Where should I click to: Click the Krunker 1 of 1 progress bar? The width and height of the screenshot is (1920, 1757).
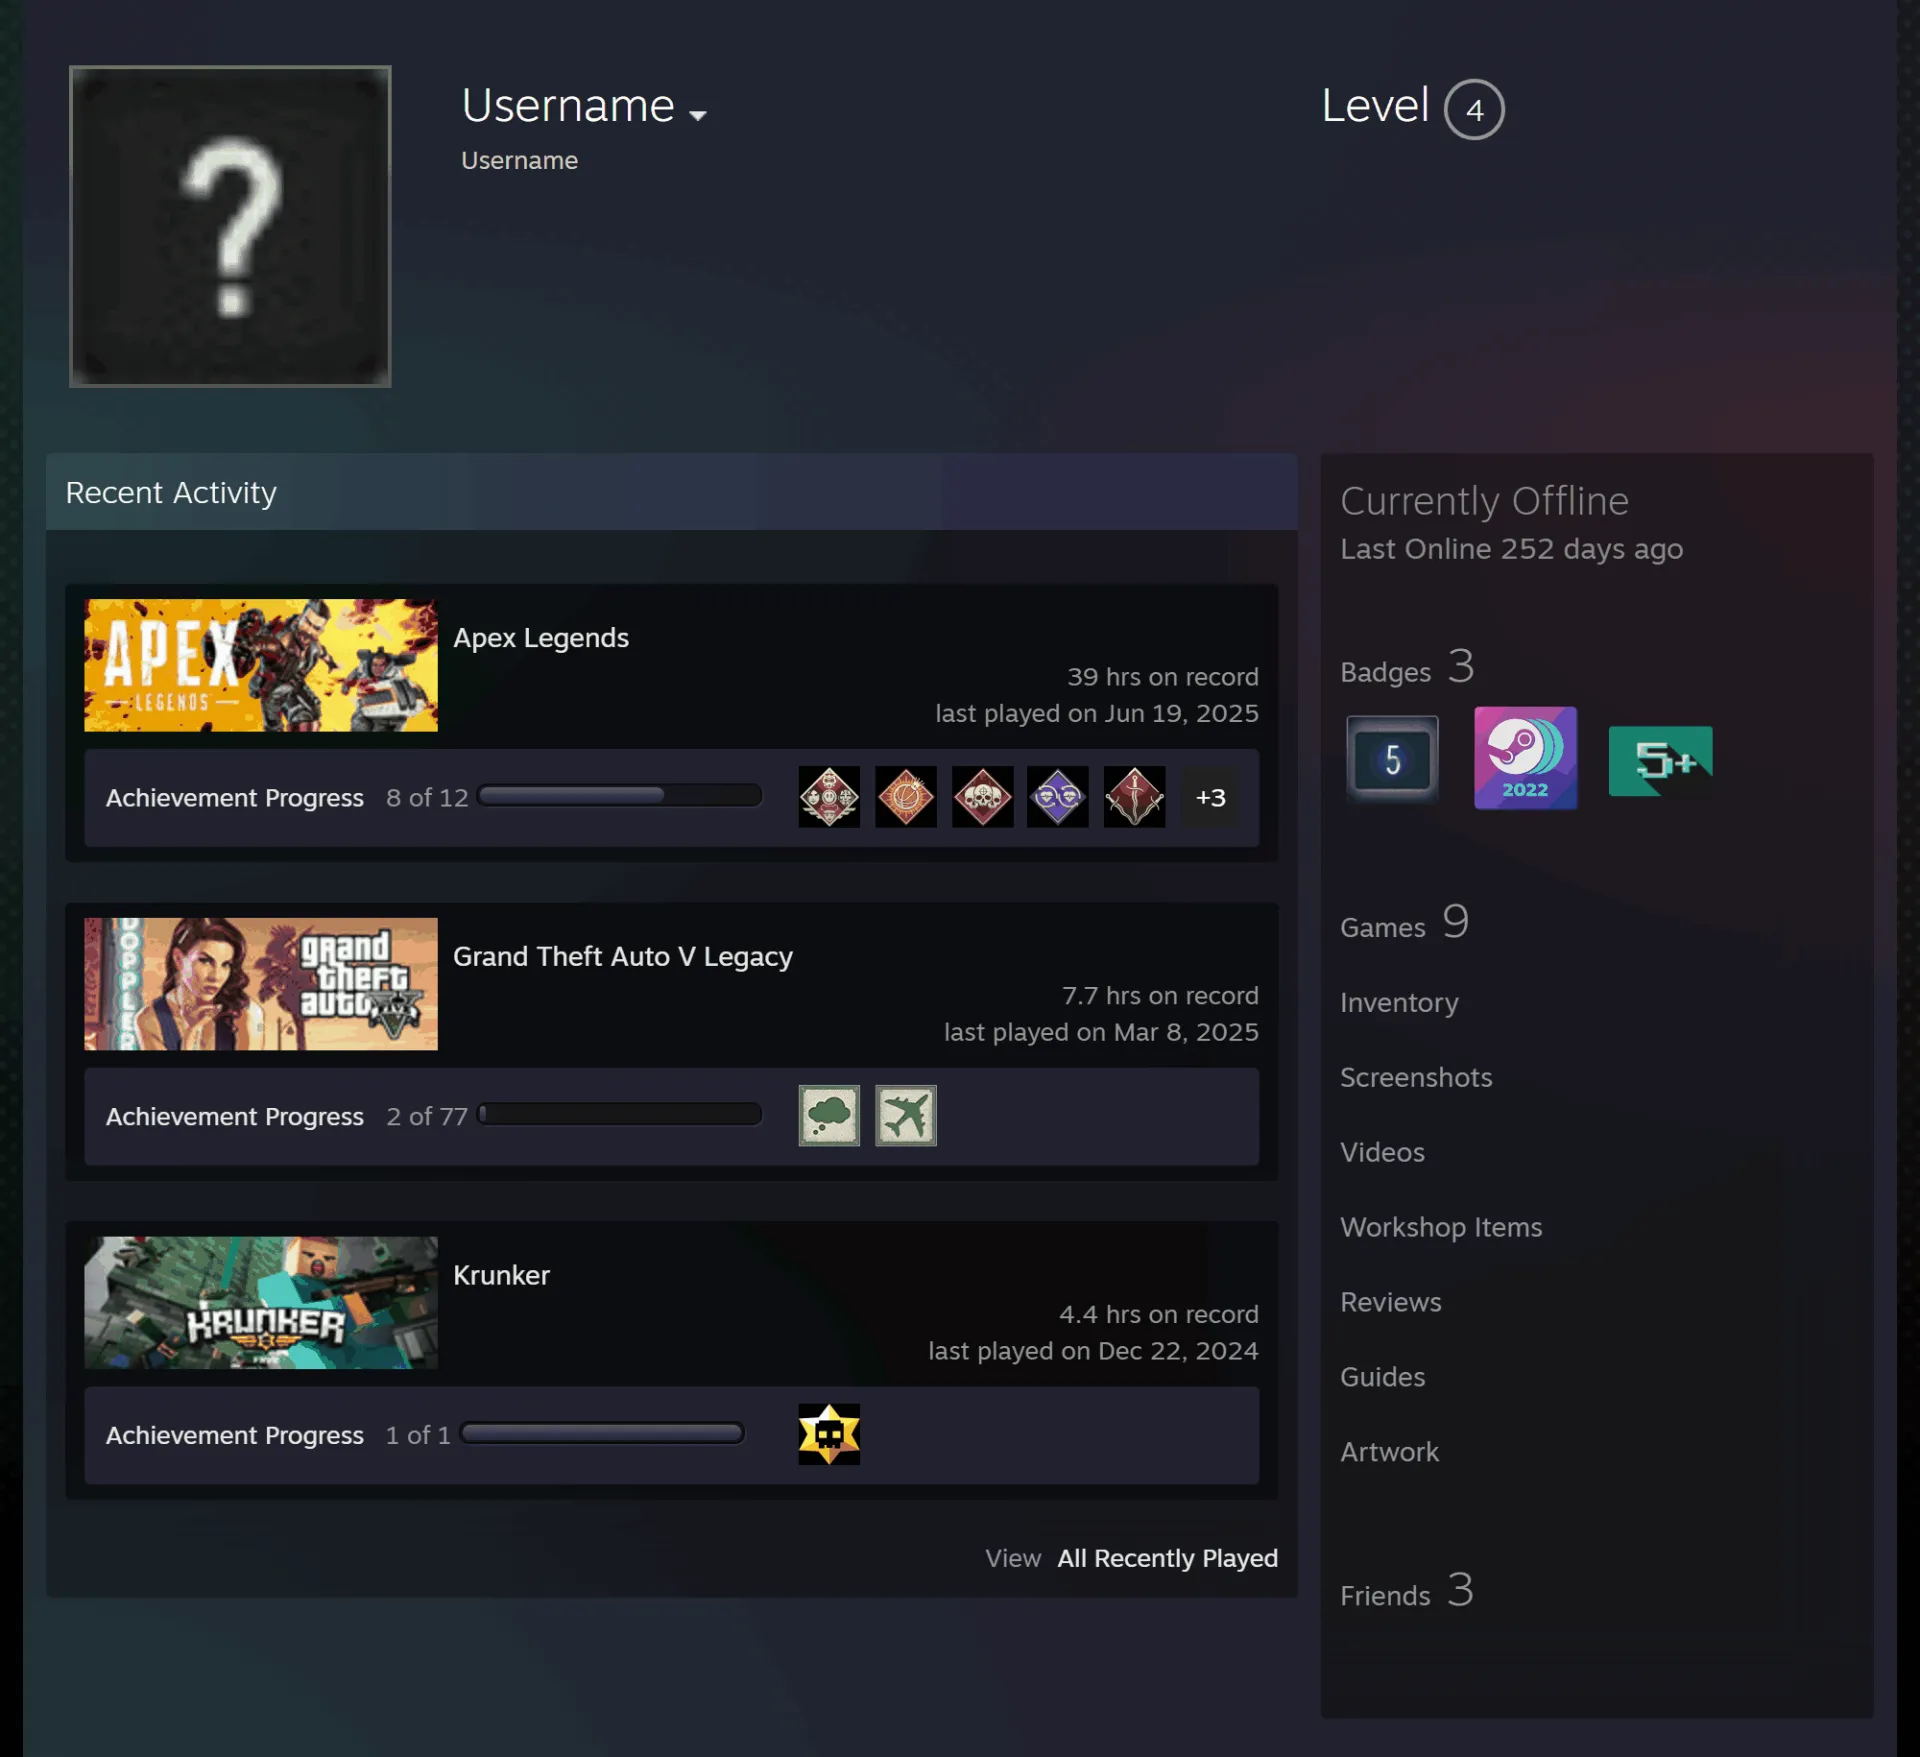[x=602, y=1433]
